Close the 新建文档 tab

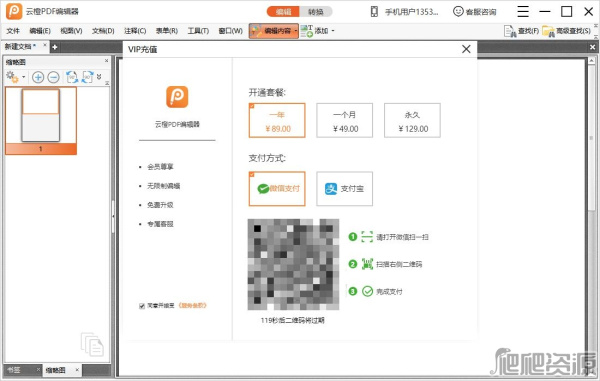pyautogui.click(x=45, y=45)
